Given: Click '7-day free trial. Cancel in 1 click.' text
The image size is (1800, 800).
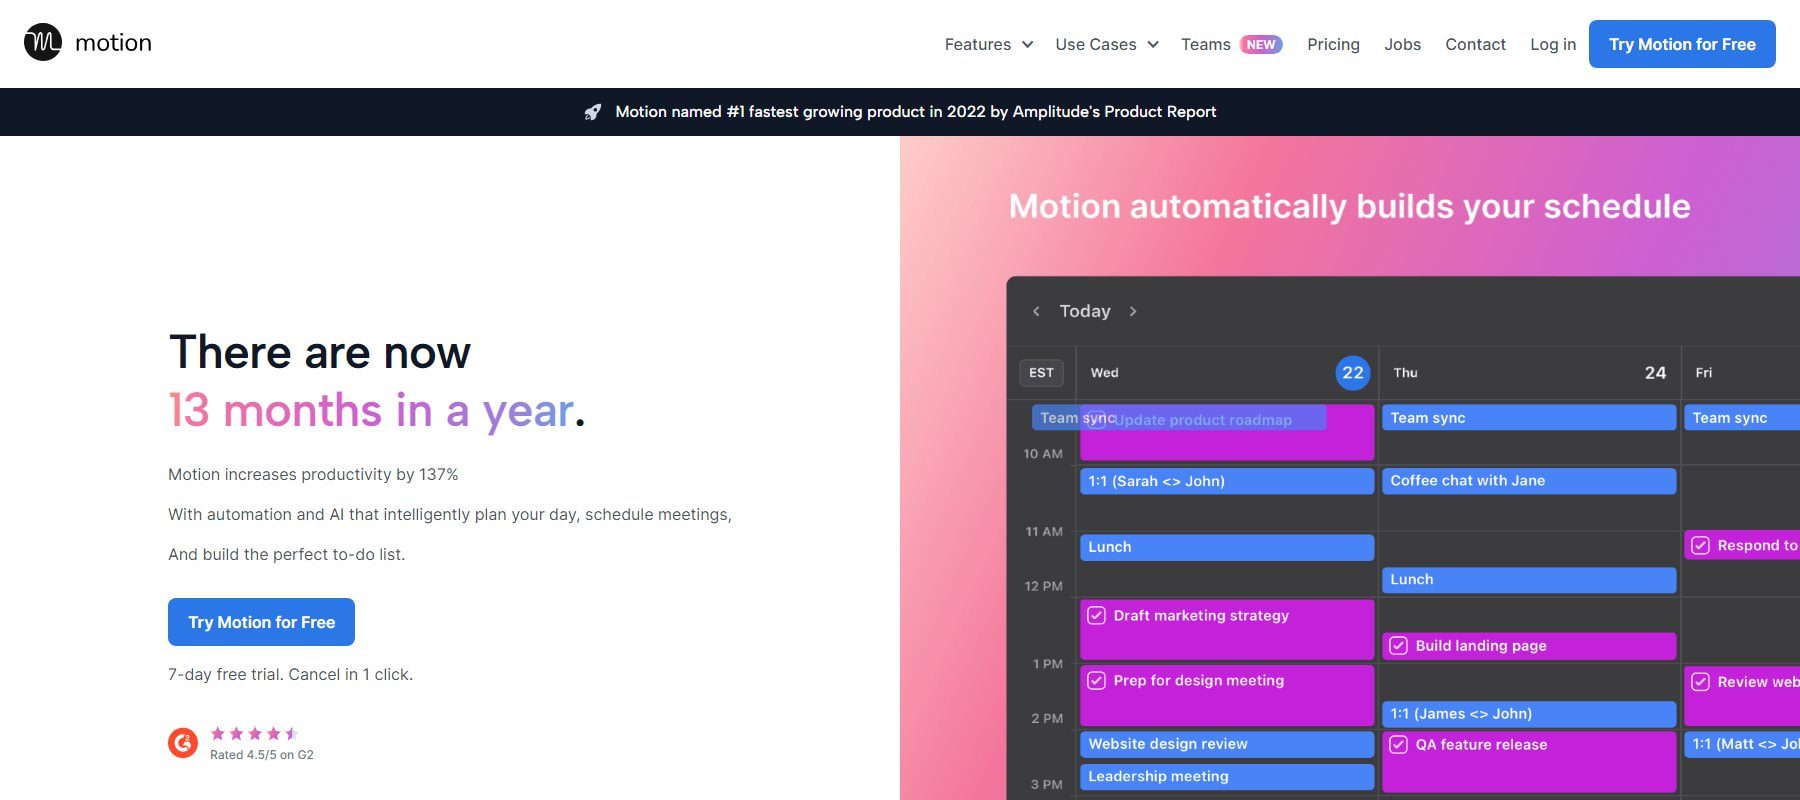Looking at the screenshot, I should [x=290, y=674].
